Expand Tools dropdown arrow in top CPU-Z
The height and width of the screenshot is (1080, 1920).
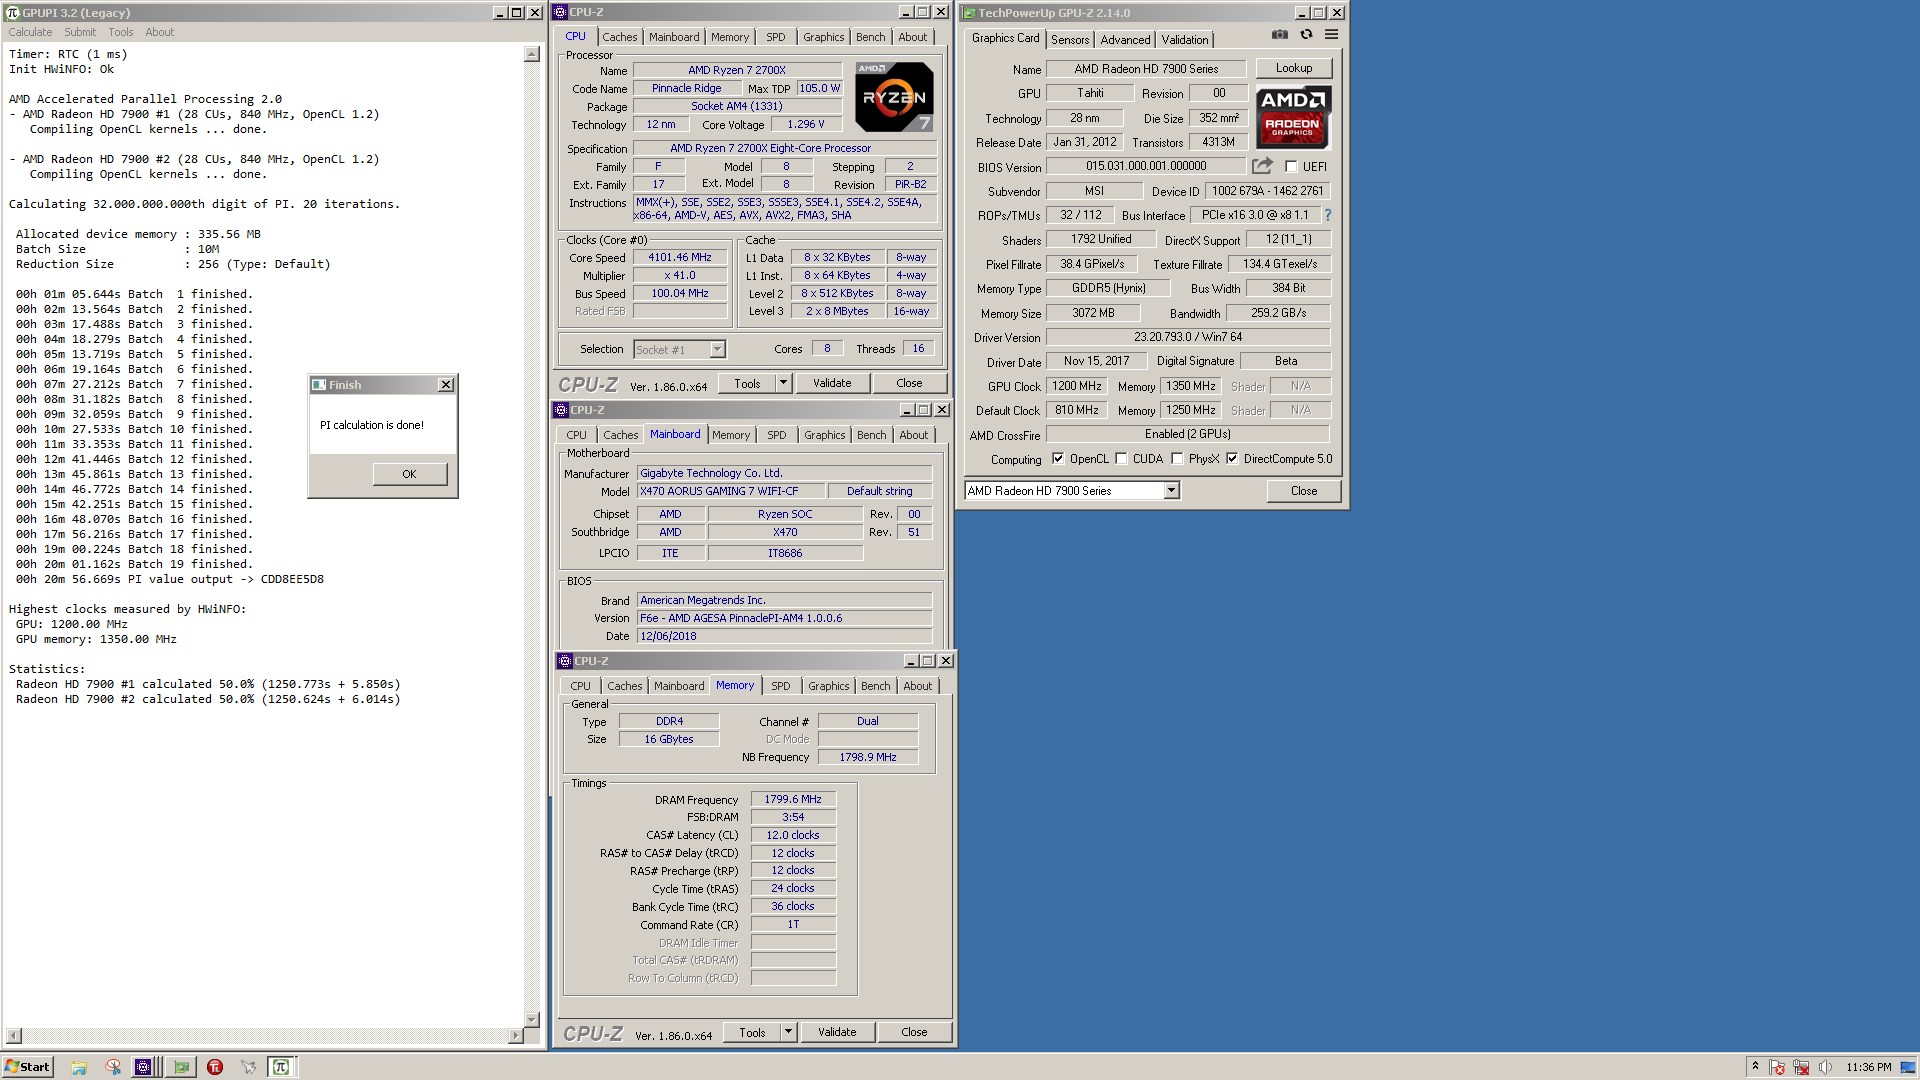(x=783, y=383)
